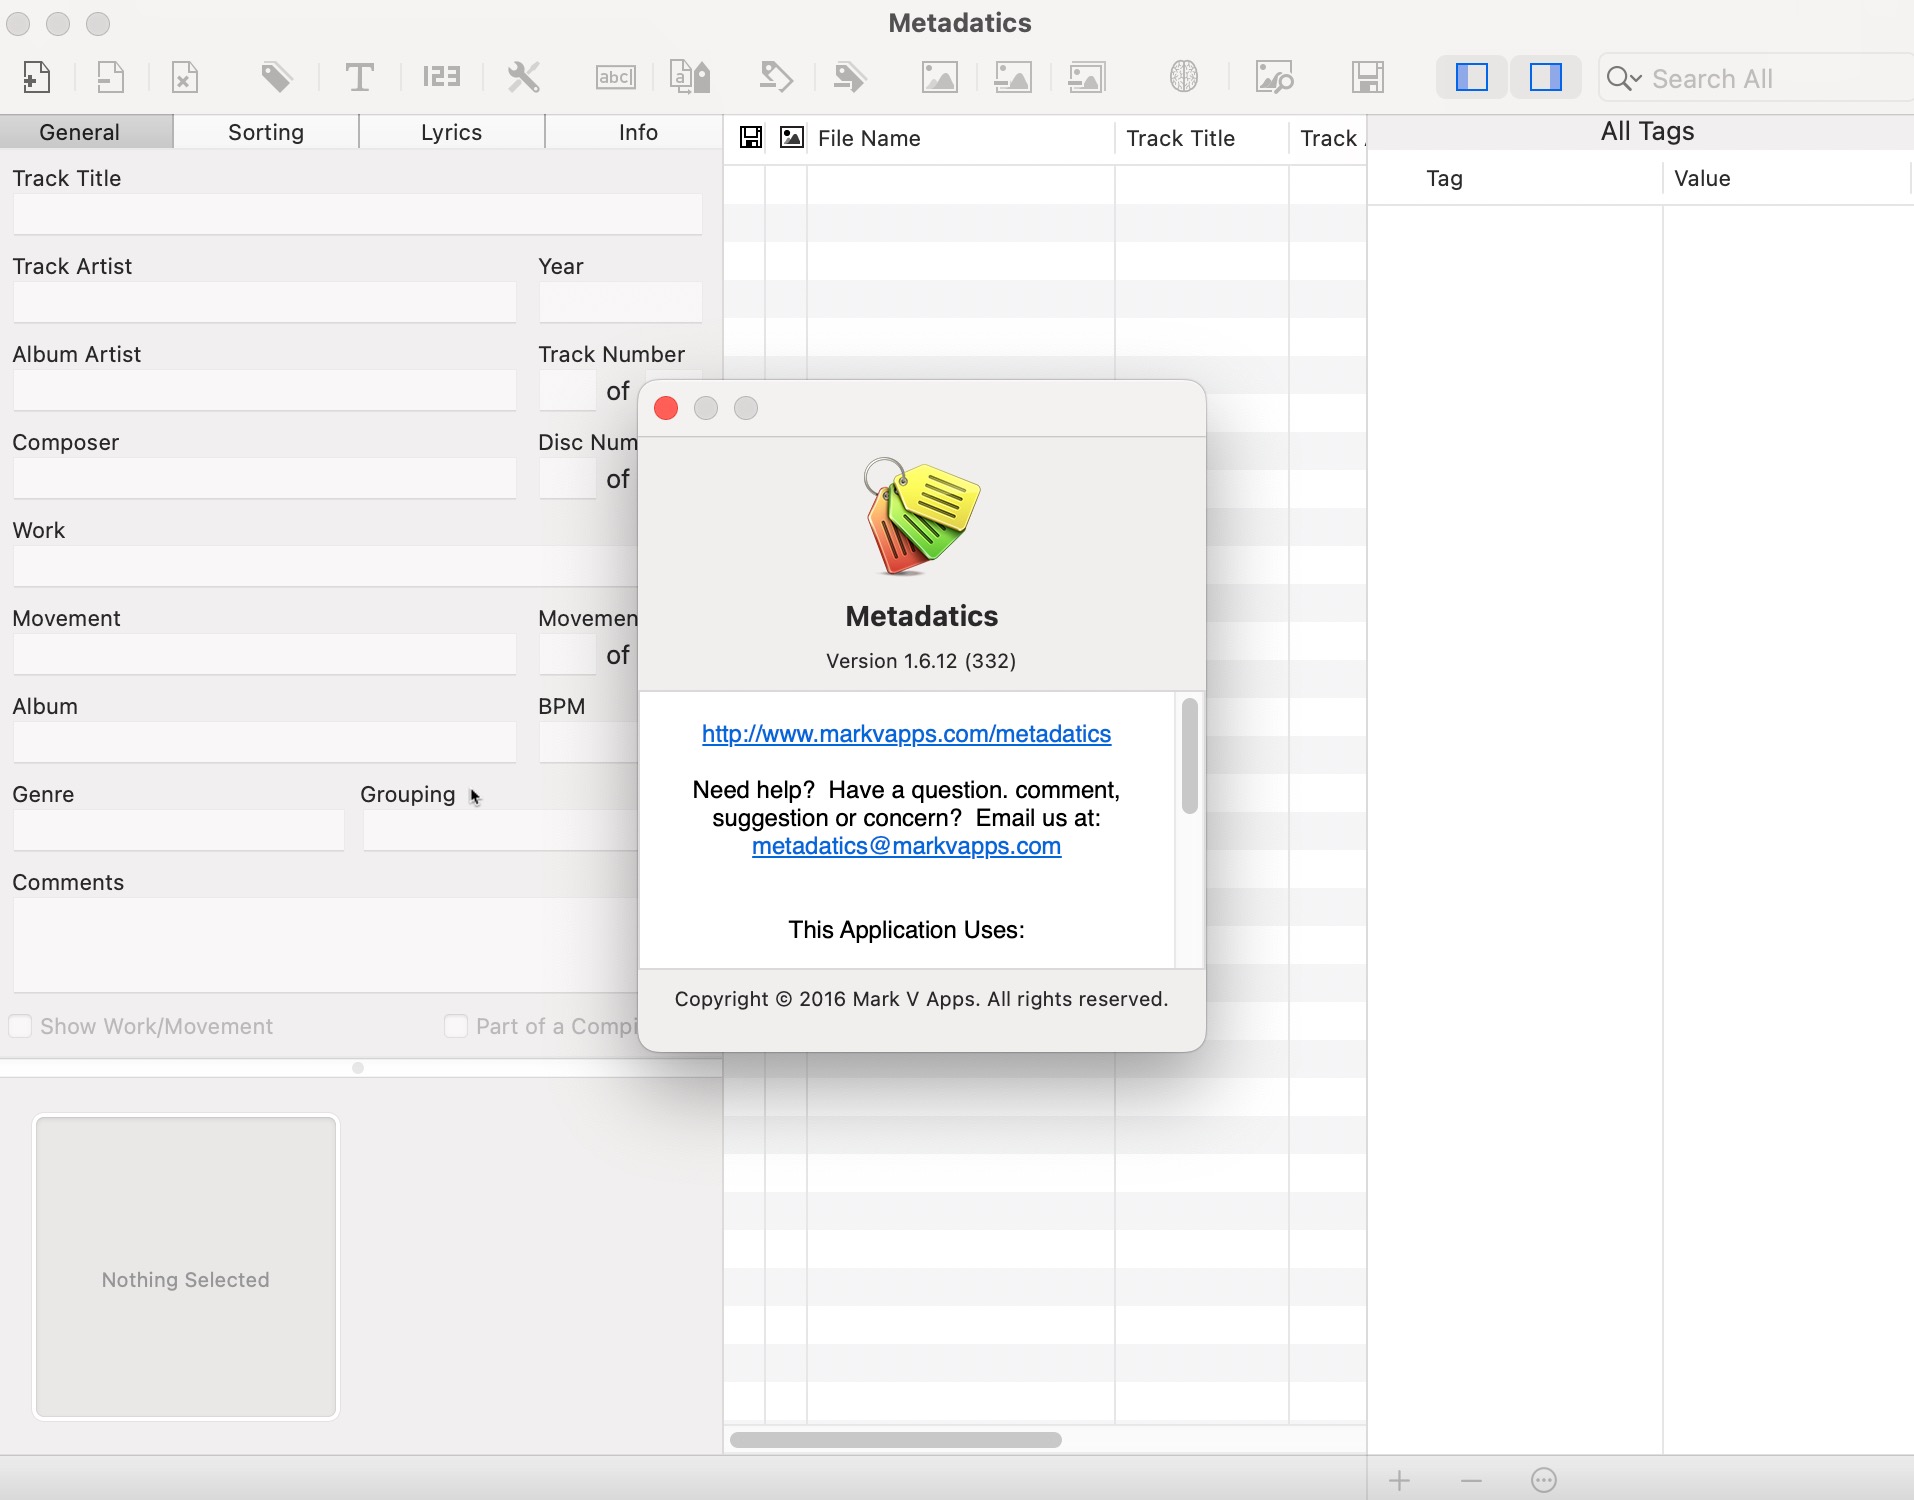Click the file-name-to-tag conversion icon
Viewport: 1914px width, 1500px height.
pyautogui.click(x=690, y=77)
